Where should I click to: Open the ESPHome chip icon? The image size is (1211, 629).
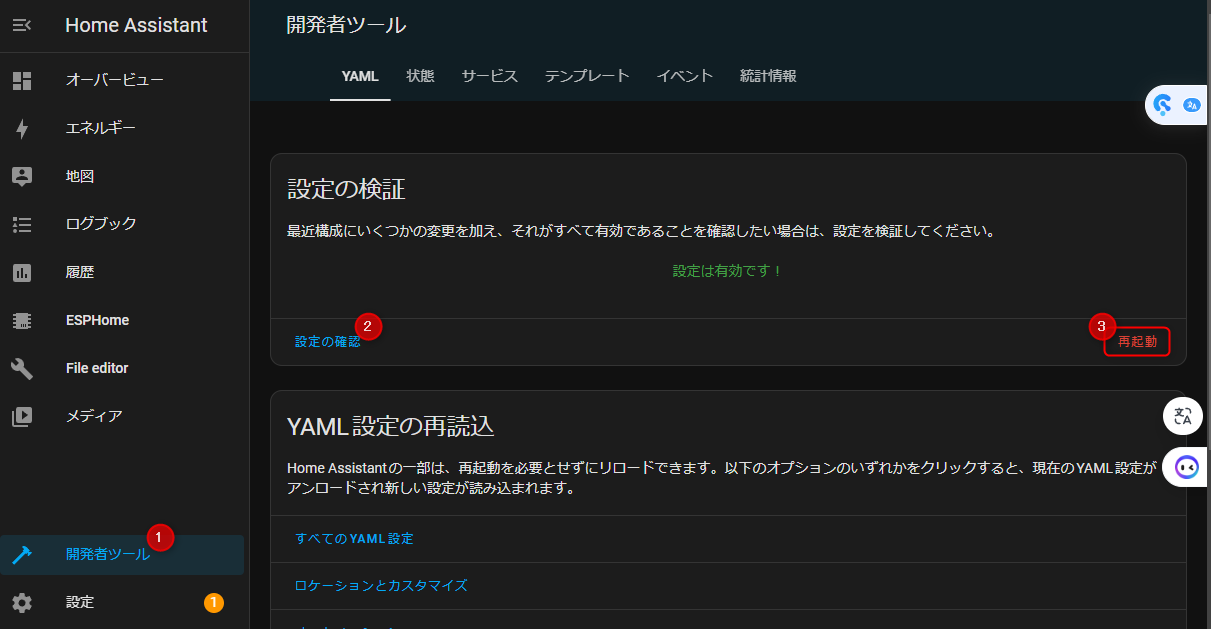coord(22,320)
